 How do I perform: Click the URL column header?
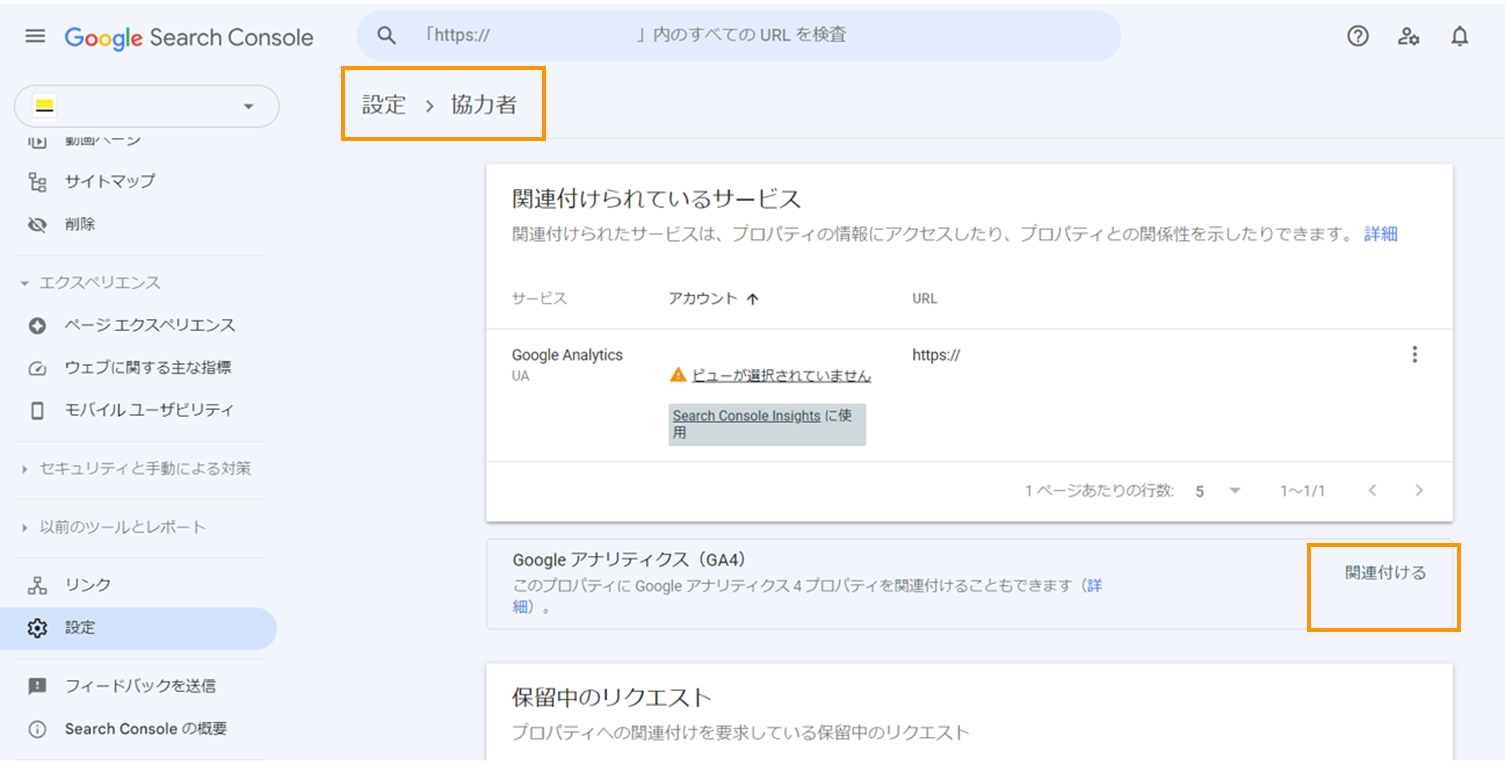tap(924, 298)
